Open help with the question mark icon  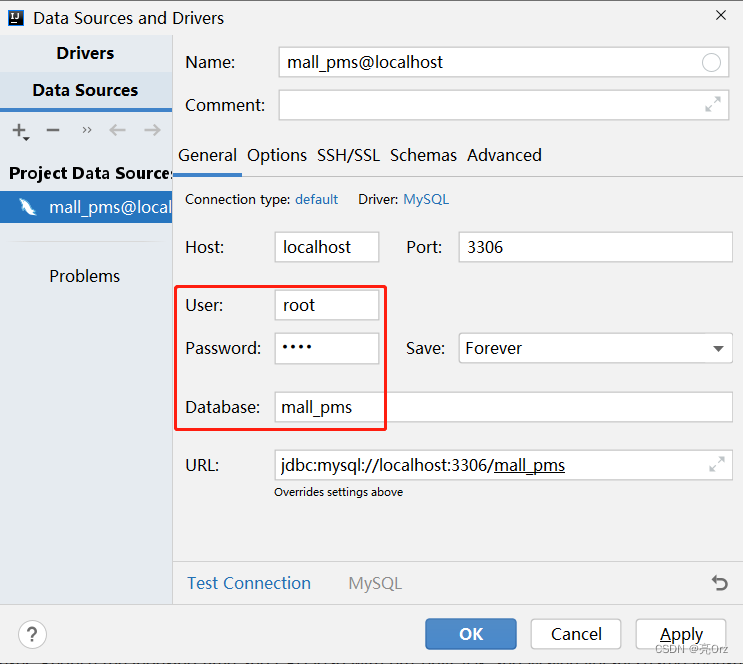(x=32, y=634)
